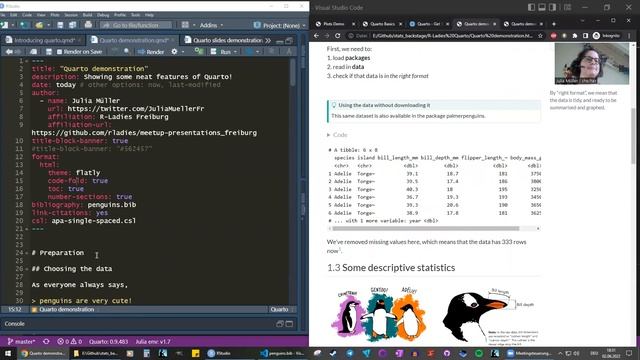
Task: Open Windows Start menu
Action: click(7, 353)
